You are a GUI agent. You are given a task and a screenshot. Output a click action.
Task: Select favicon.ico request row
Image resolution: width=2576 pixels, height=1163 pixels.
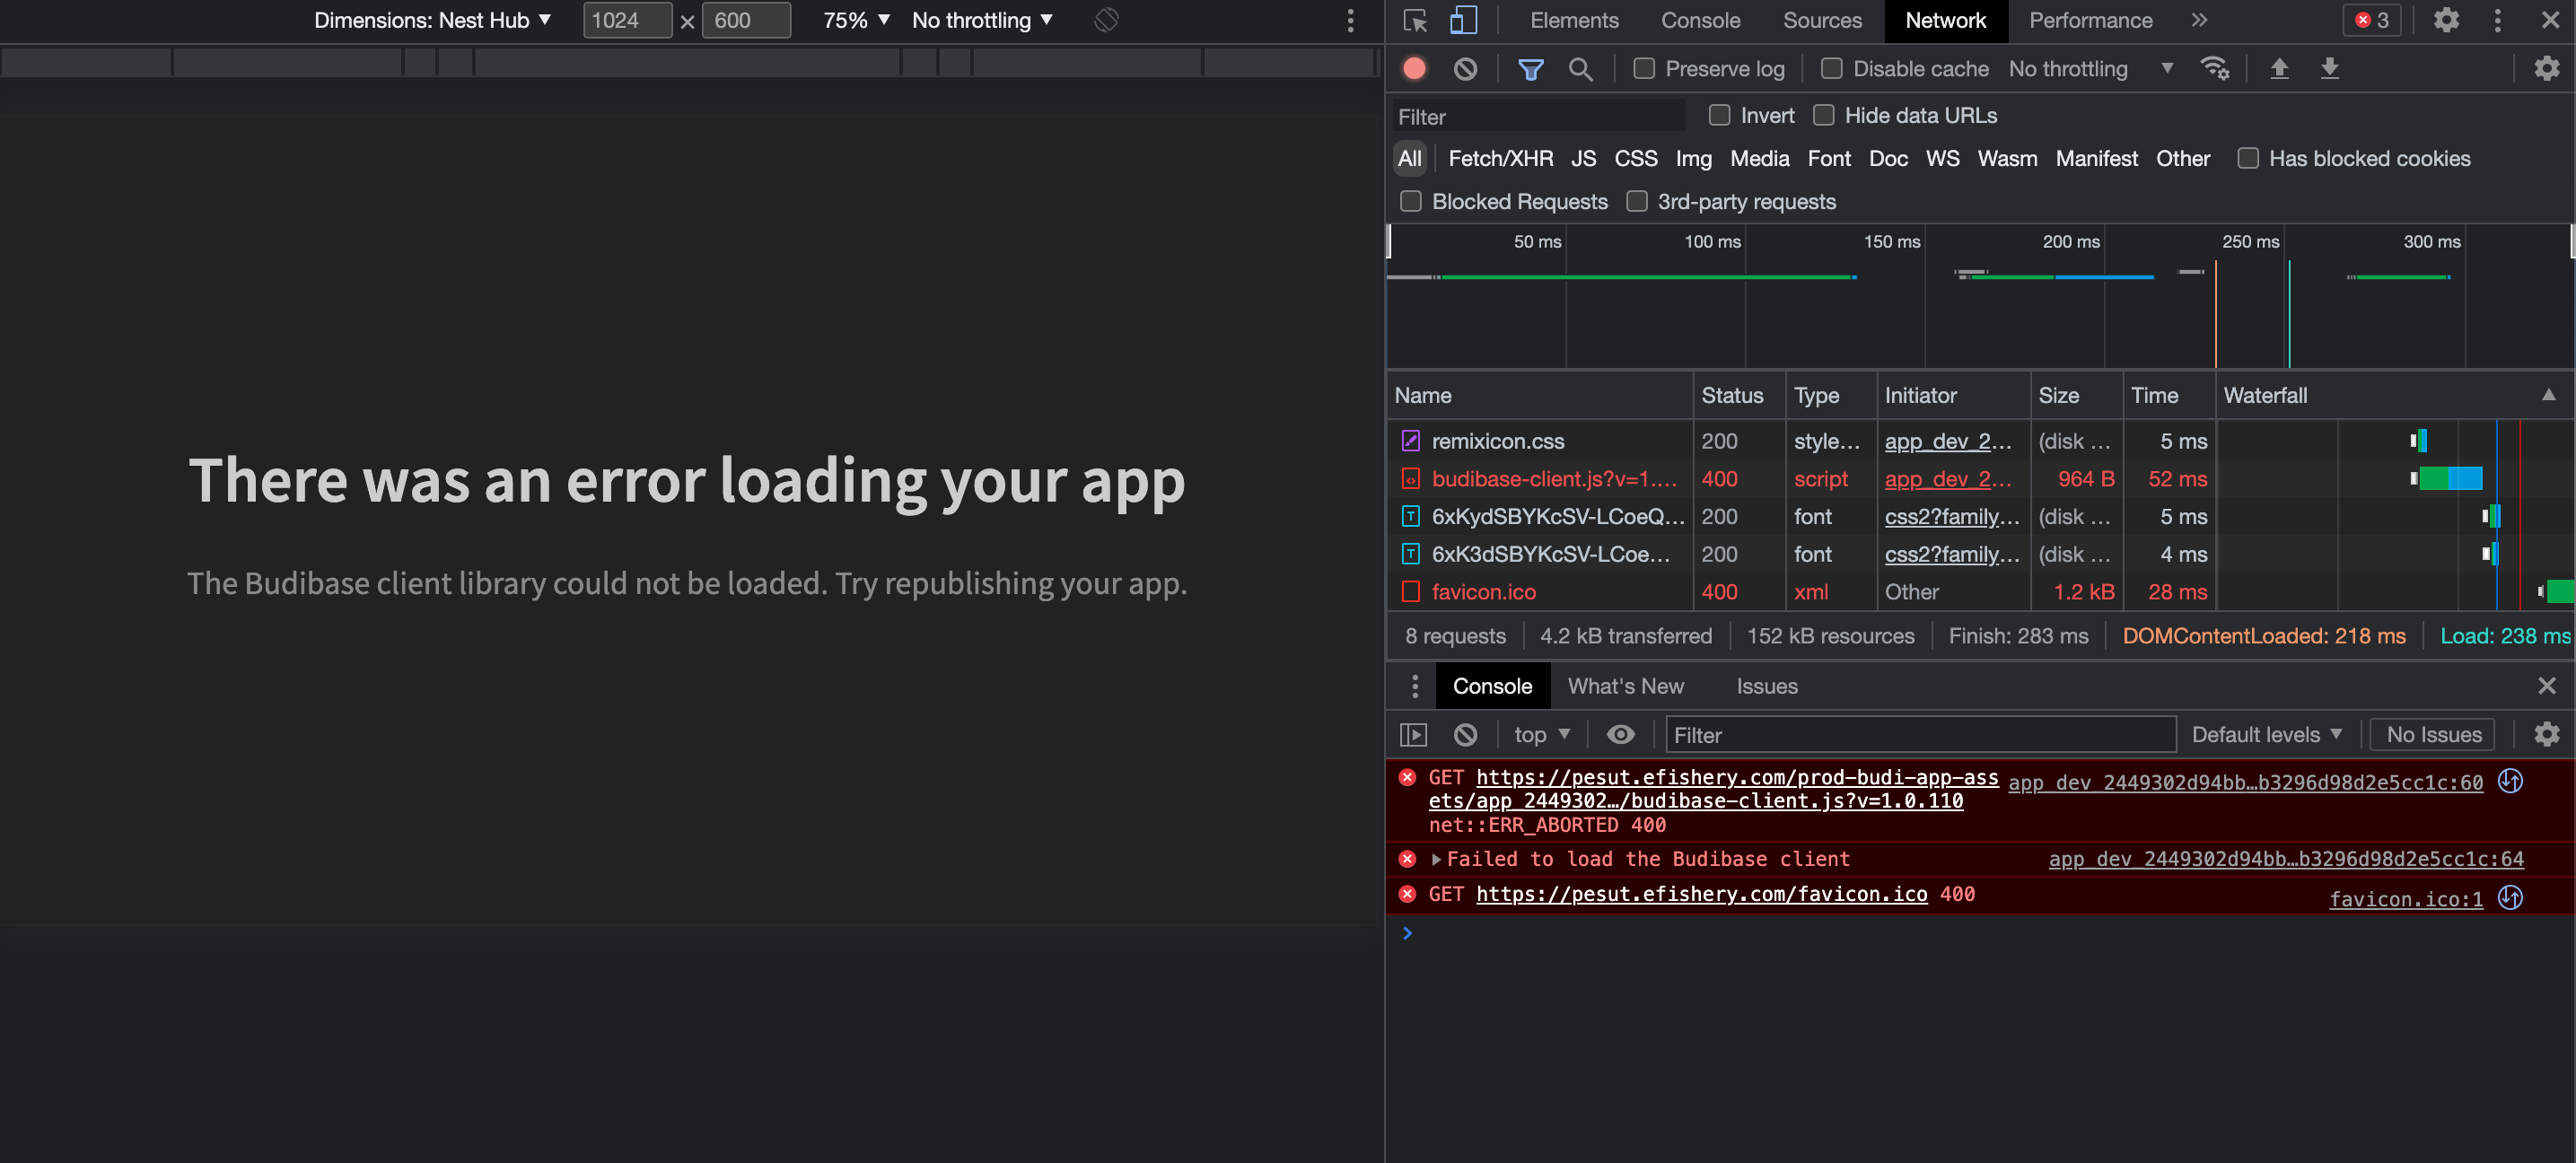[x=1979, y=592]
